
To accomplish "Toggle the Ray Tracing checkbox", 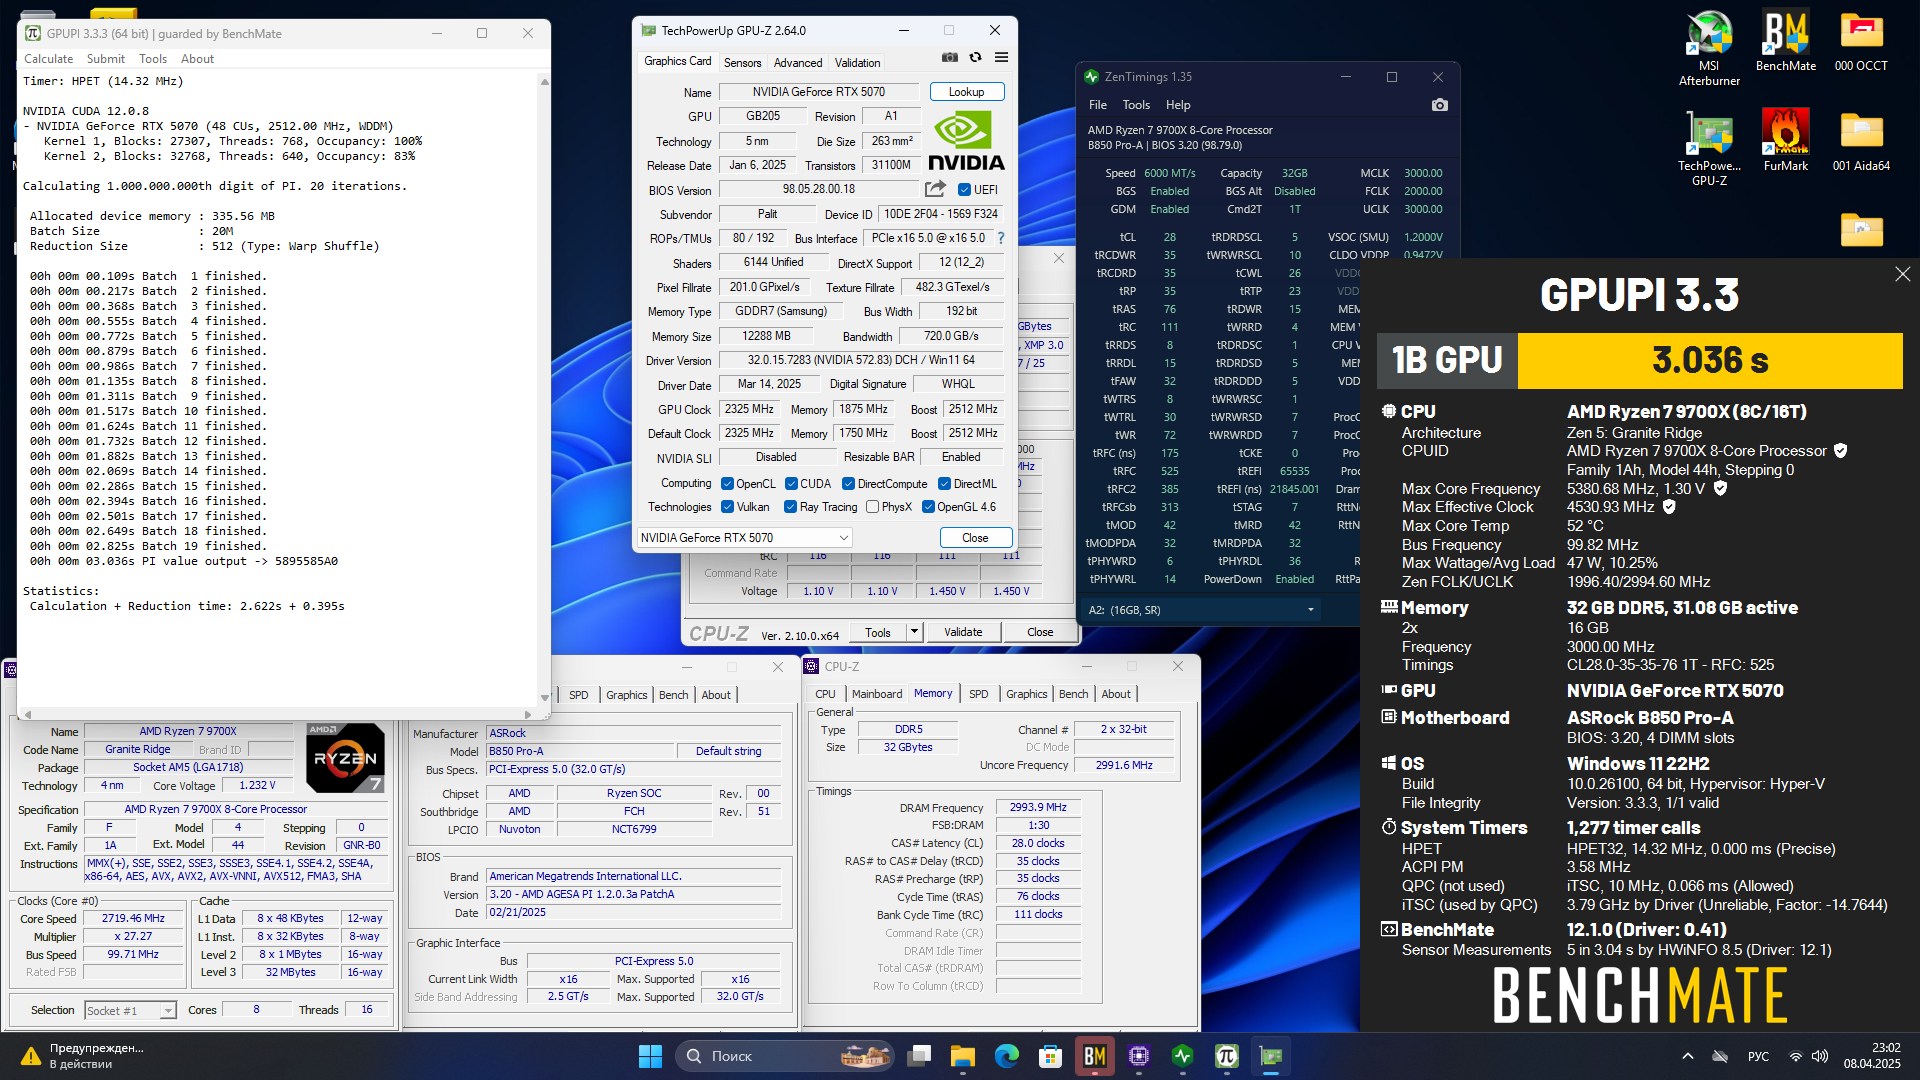I will tap(790, 507).
